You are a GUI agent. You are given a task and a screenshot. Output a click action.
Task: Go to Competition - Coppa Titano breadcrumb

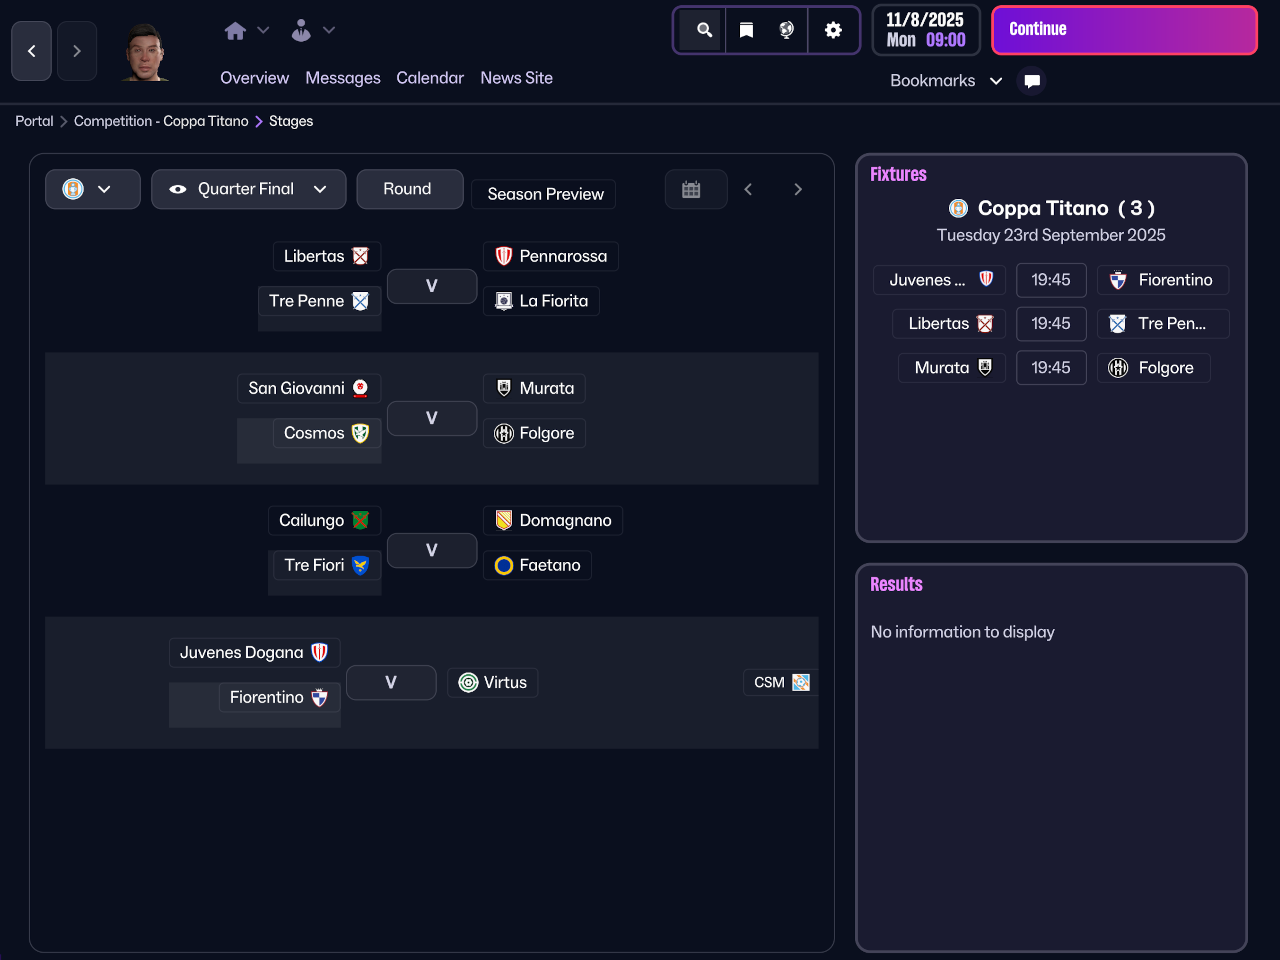161,121
